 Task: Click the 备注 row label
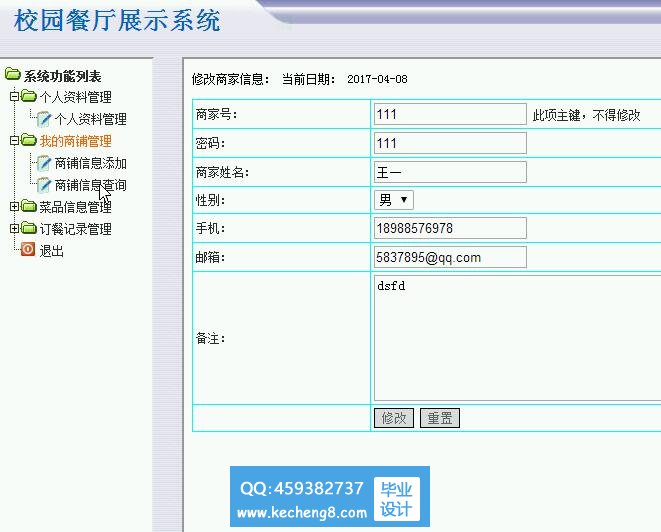[x=210, y=339]
